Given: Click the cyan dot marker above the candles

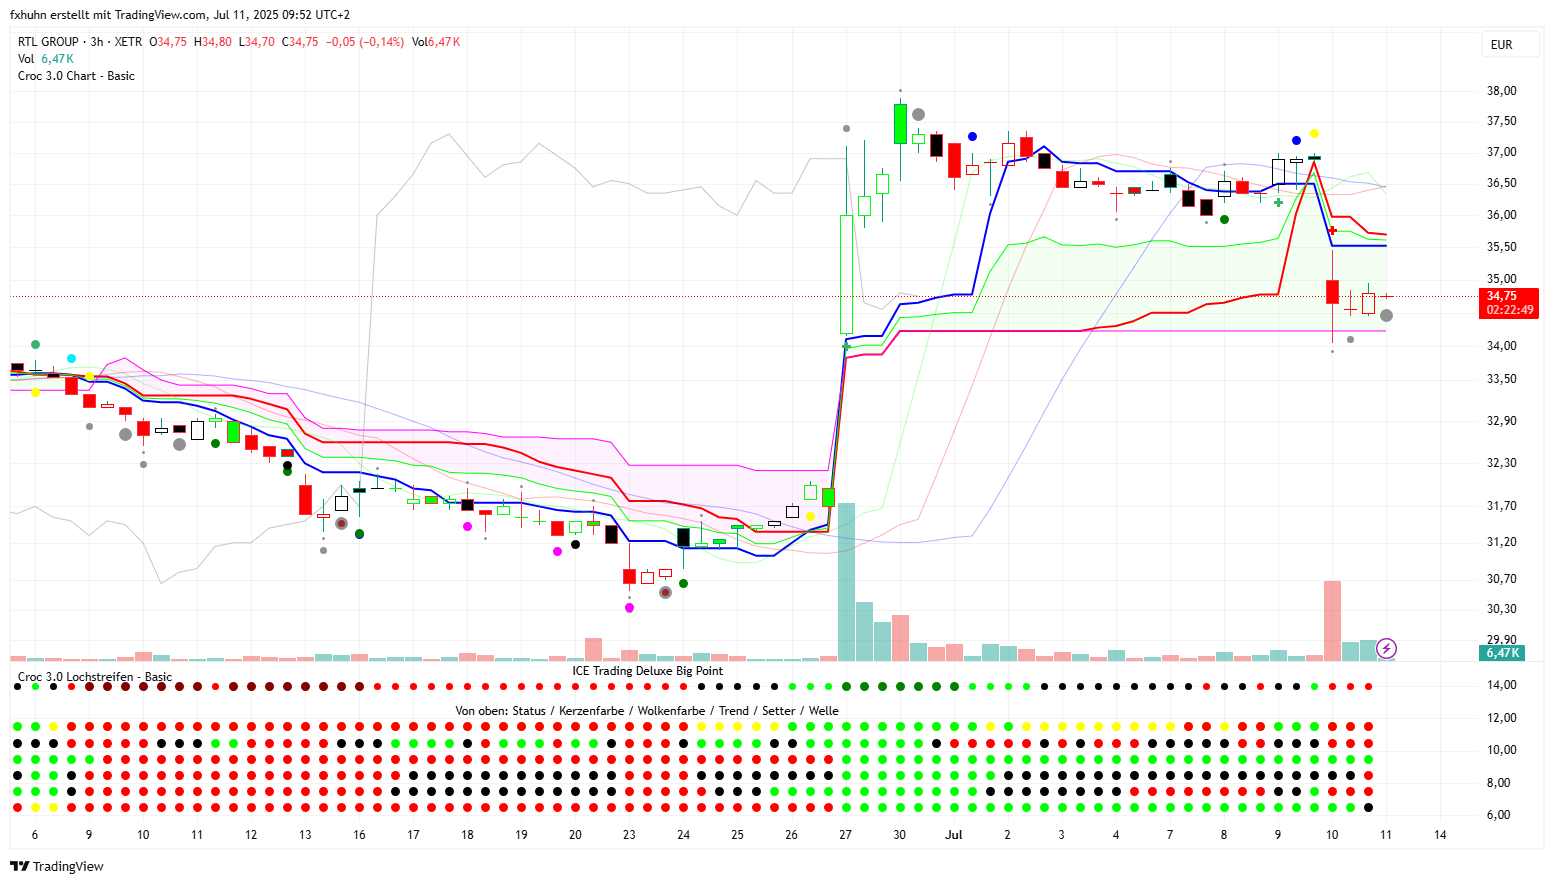Looking at the screenshot, I should click(71, 358).
